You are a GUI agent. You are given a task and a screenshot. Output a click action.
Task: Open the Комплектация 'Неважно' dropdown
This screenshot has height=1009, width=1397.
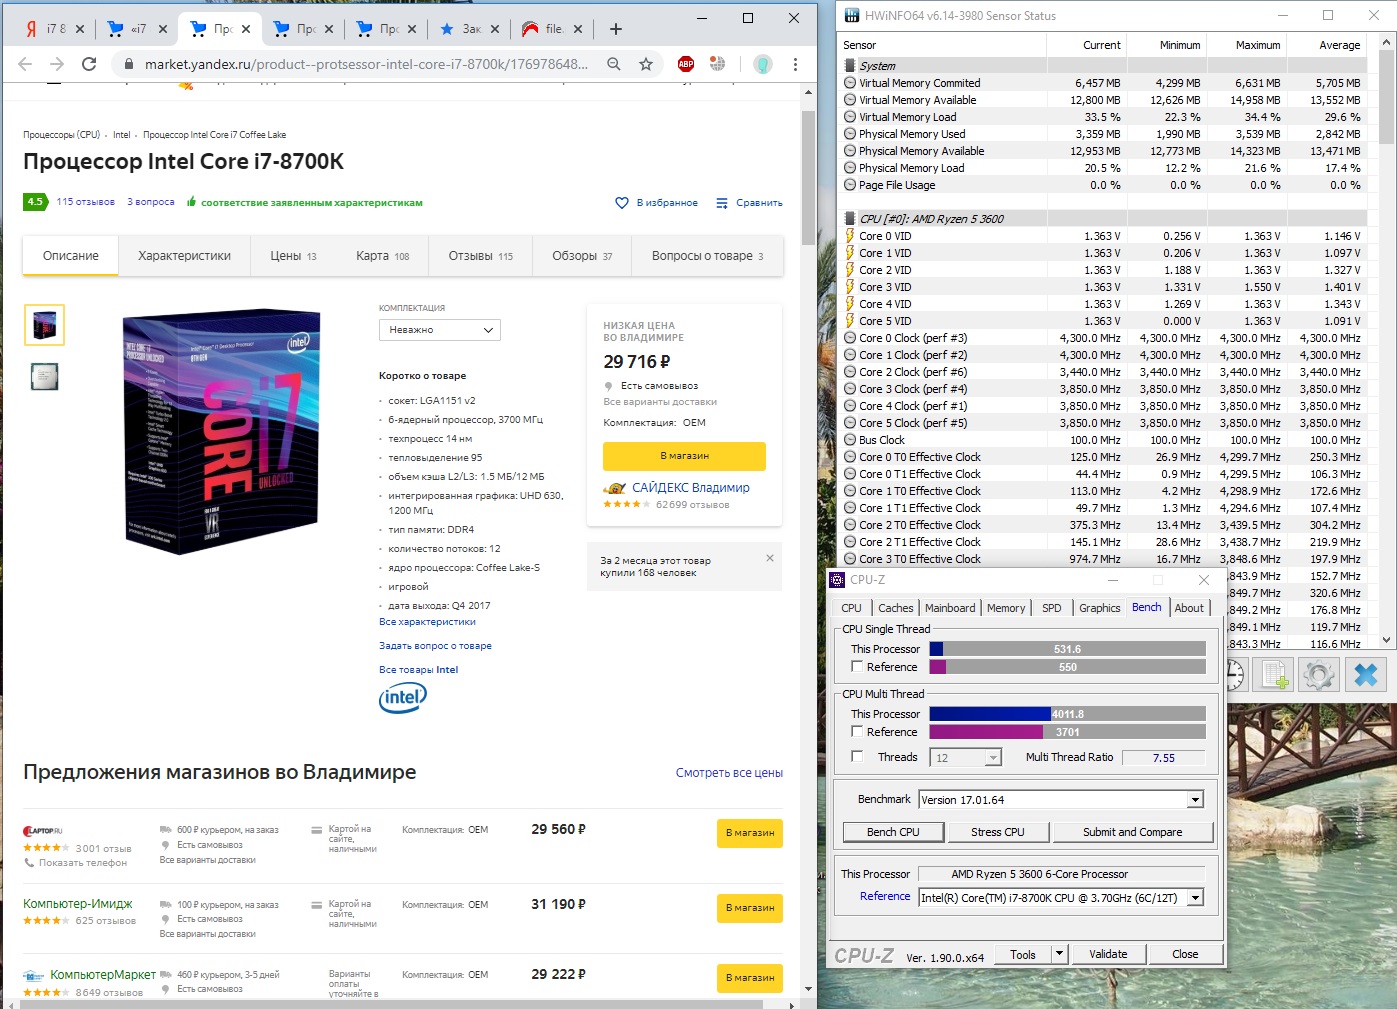point(440,330)
